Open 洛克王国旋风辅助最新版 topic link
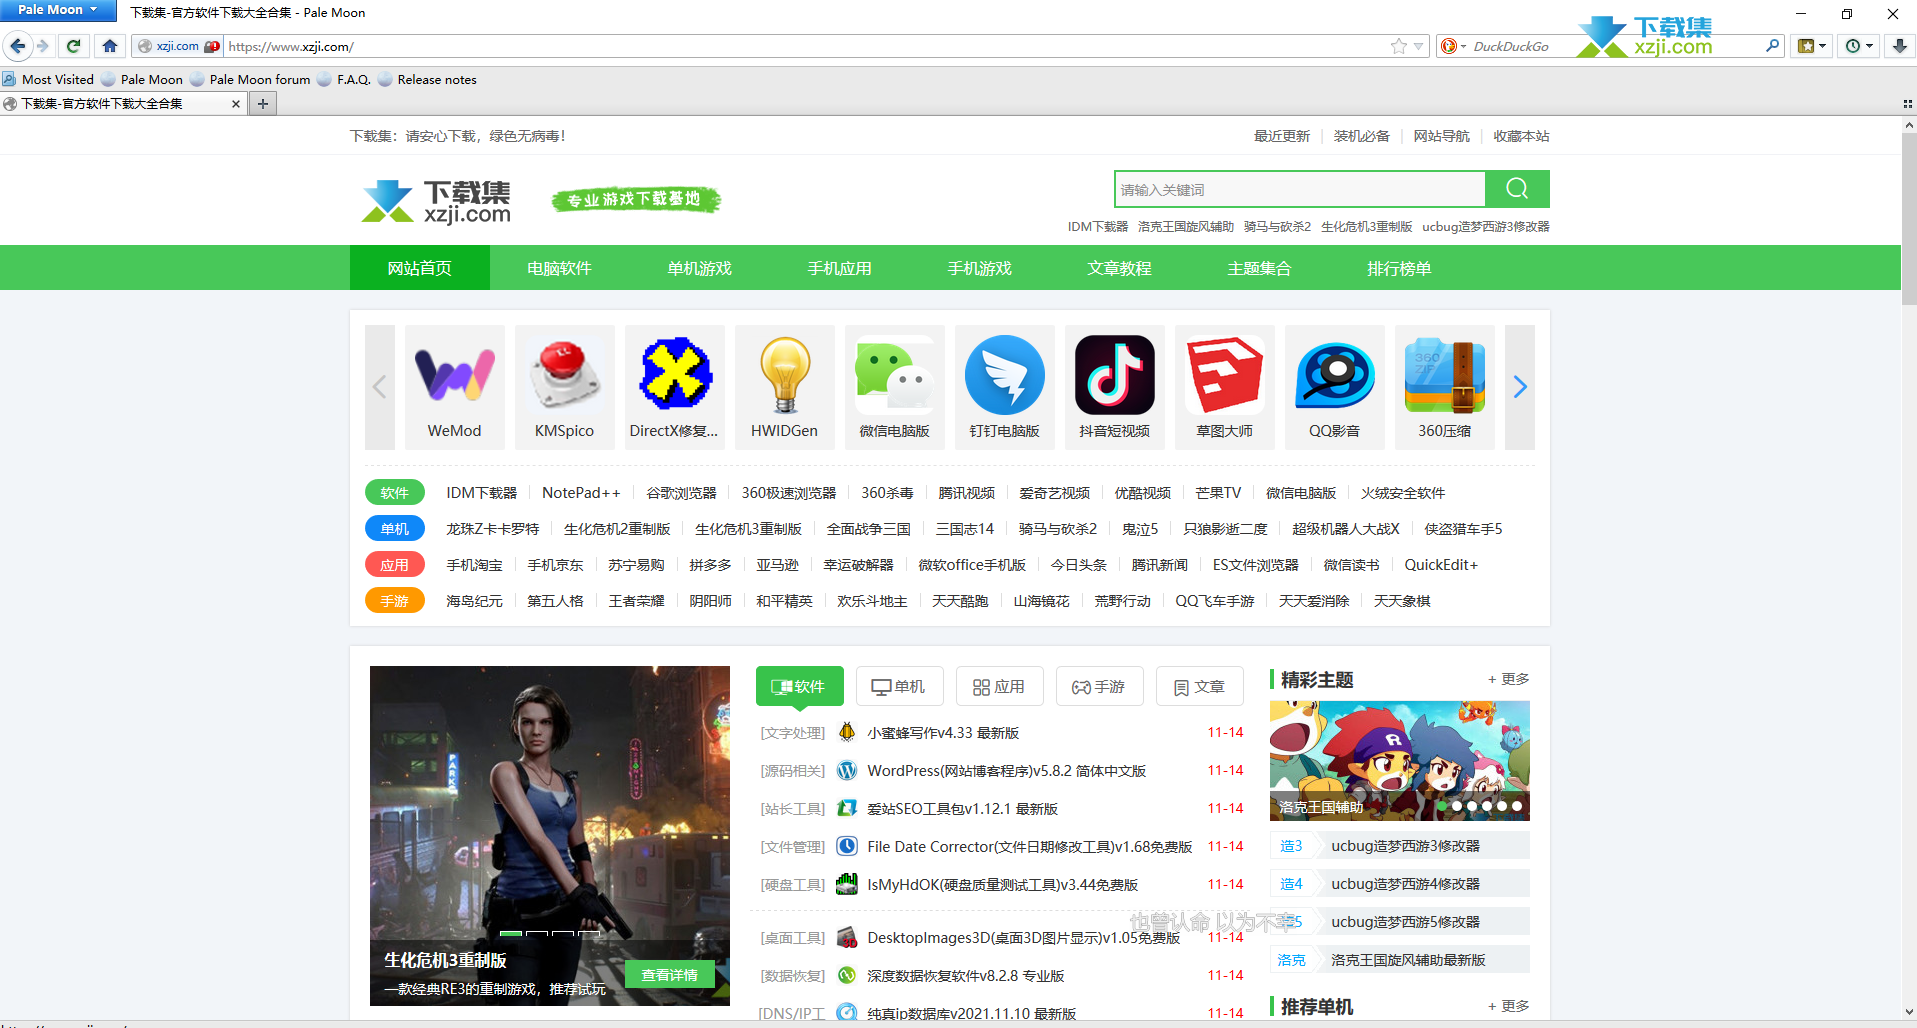 1408,960
